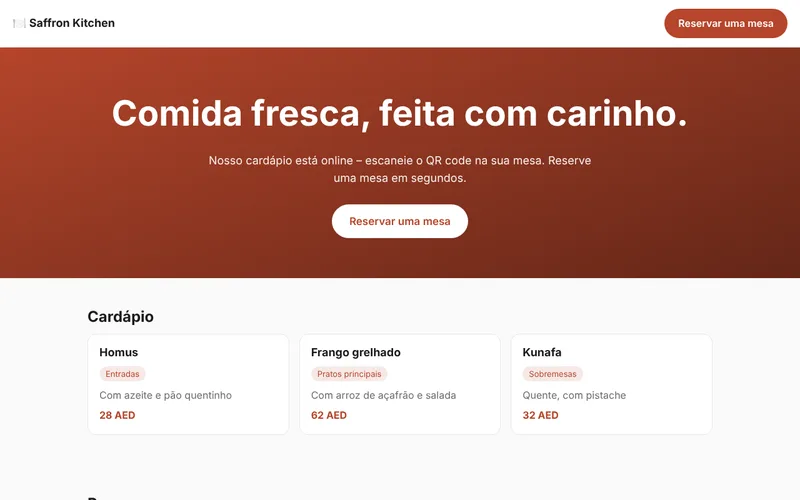
Task: Click the Frango grelhado dish title
Action: (x=356, y=353)
